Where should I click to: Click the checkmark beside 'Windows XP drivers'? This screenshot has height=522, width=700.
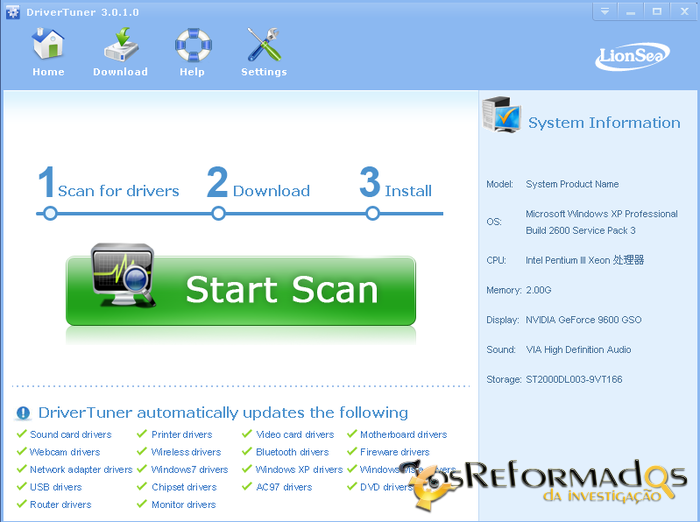coord(247,468)
